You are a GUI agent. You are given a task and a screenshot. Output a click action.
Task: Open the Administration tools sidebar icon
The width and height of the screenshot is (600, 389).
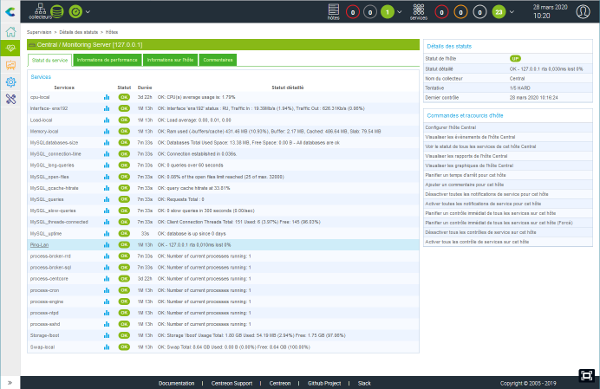(11, 99)
